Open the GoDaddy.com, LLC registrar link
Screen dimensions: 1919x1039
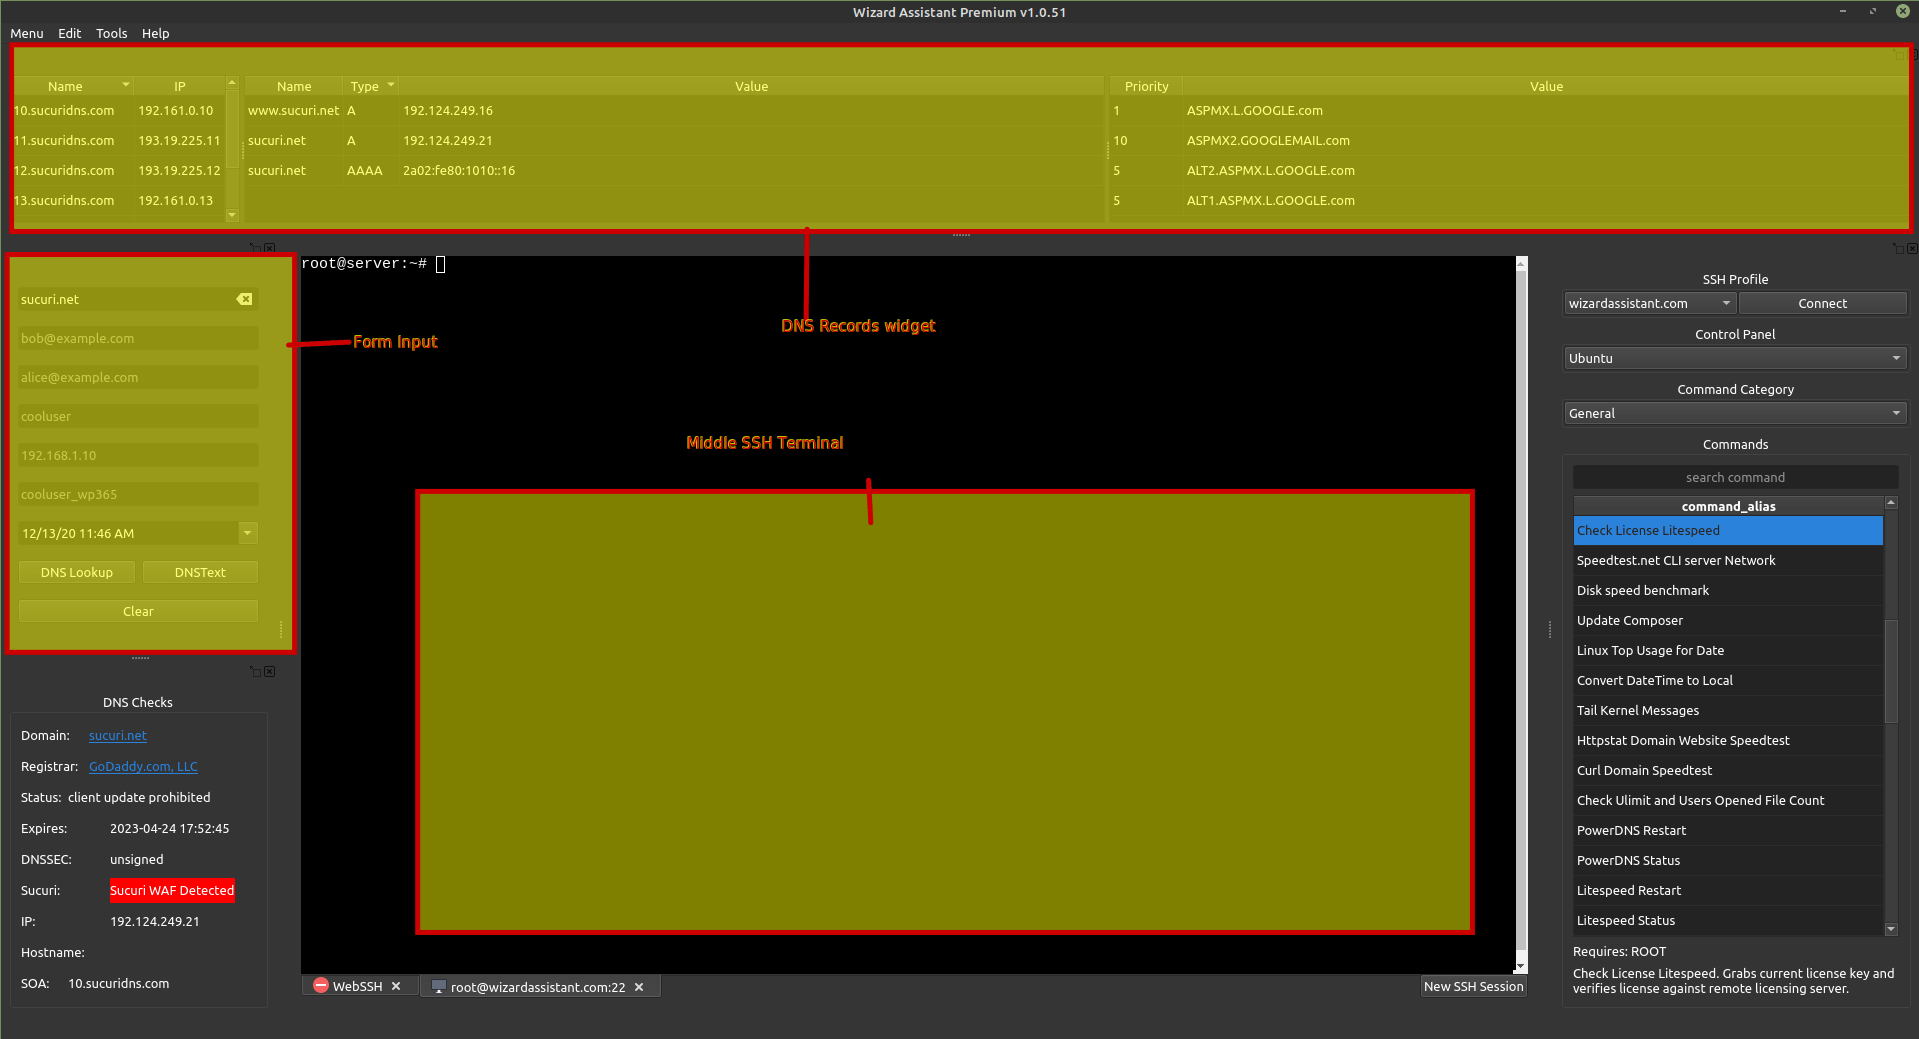tap(142, 766)
